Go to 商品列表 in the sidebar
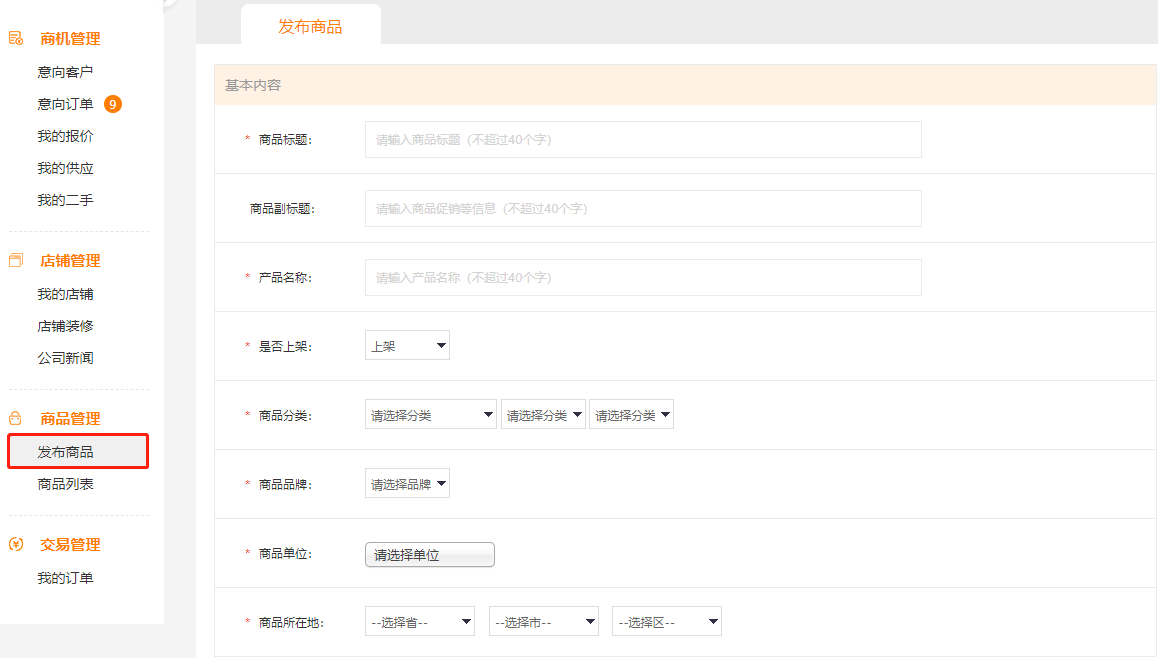Screen dimensions: 1158x658 tap(66, 484)
